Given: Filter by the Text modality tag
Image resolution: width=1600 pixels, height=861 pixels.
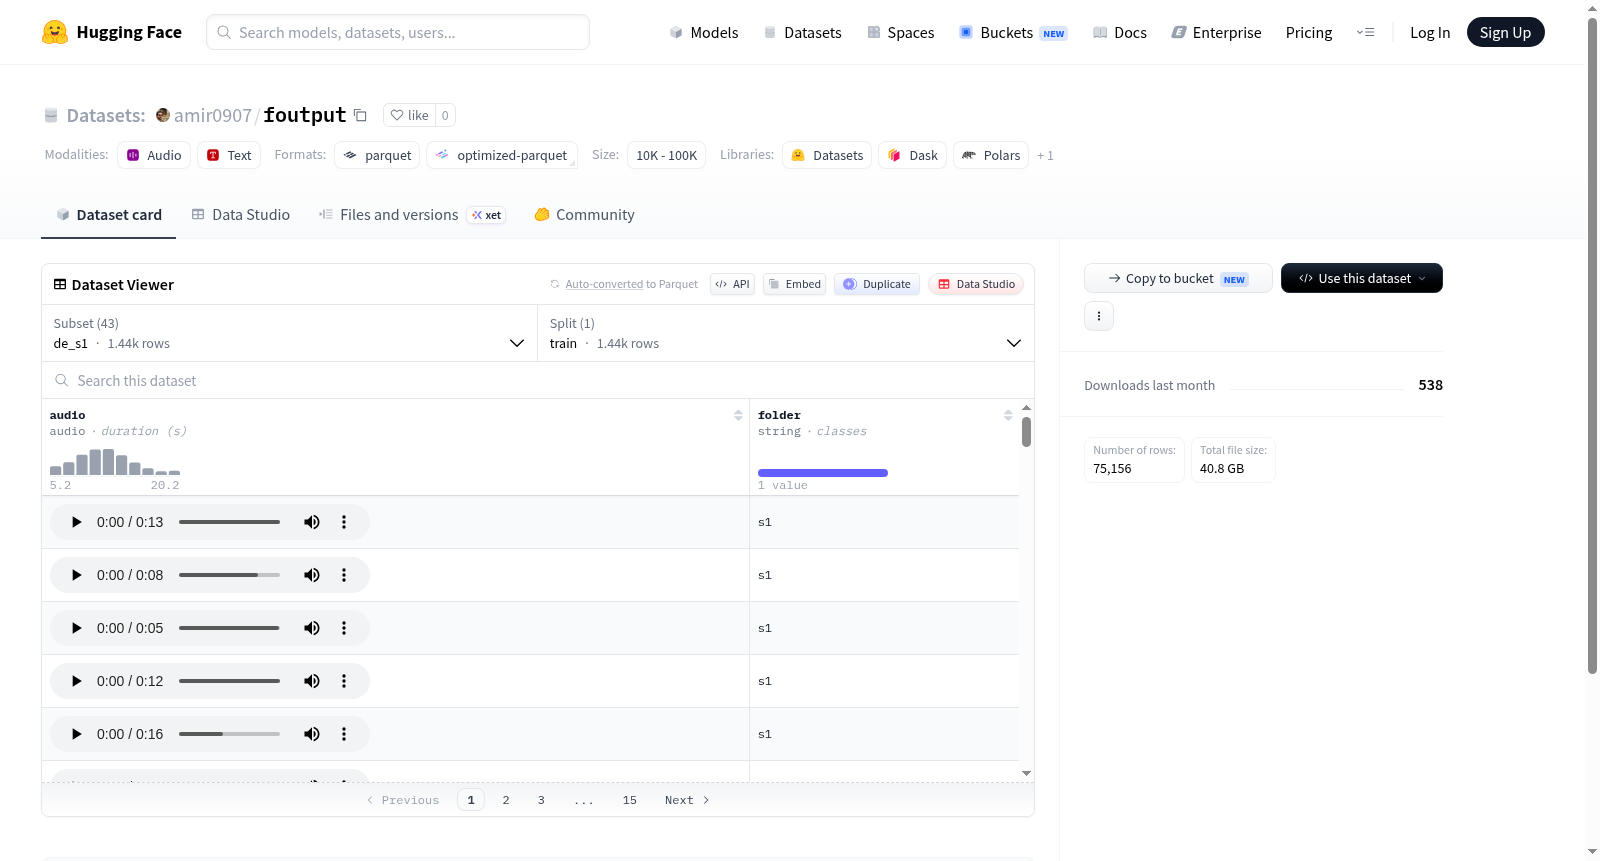Looking at the screenshot, I should tap(229, 155).
